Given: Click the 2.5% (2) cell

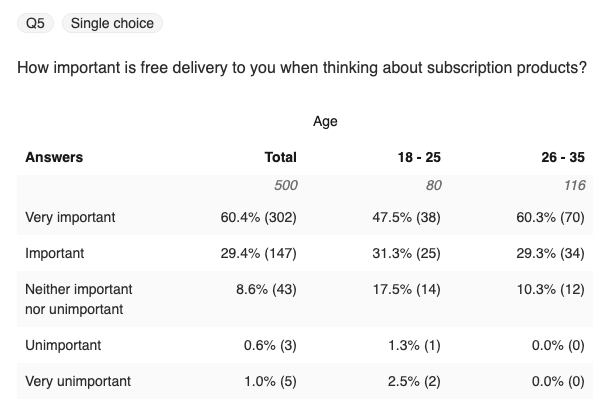Looking at the screenshot, I should point(413,381).
